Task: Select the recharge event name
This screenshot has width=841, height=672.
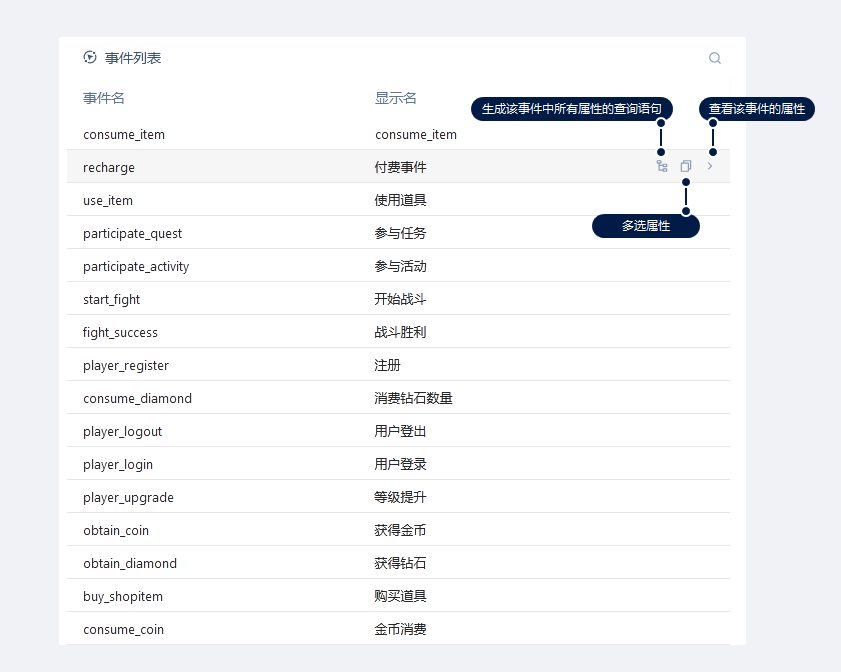Action: [109, 168]
